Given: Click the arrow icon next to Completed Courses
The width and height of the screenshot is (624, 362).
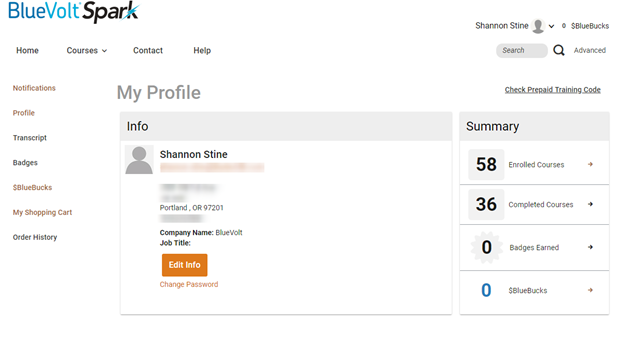Looking at the screenshot, I should (x=590, y=204).
